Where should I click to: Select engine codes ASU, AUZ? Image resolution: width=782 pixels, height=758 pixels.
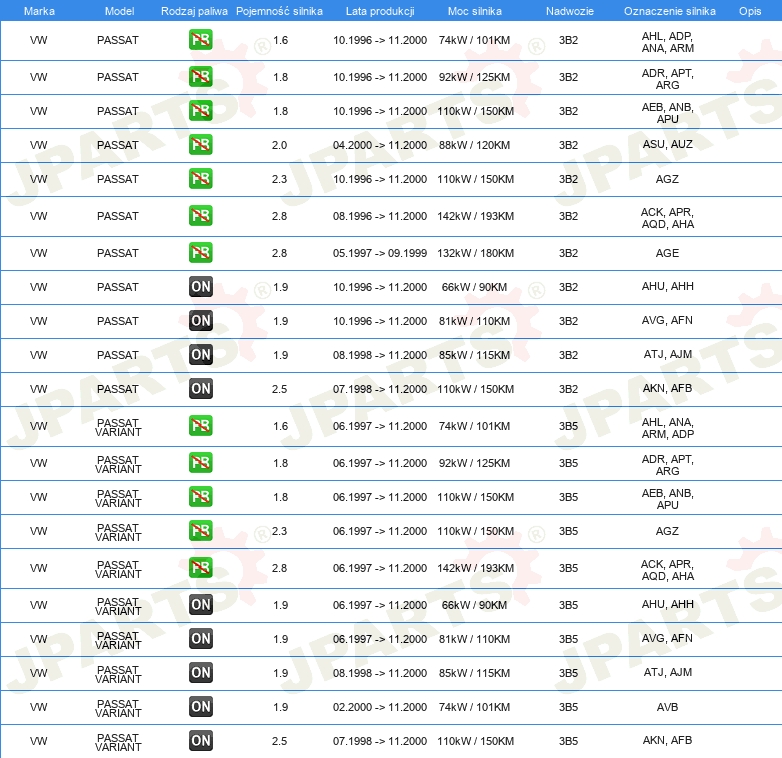(667, 144)
